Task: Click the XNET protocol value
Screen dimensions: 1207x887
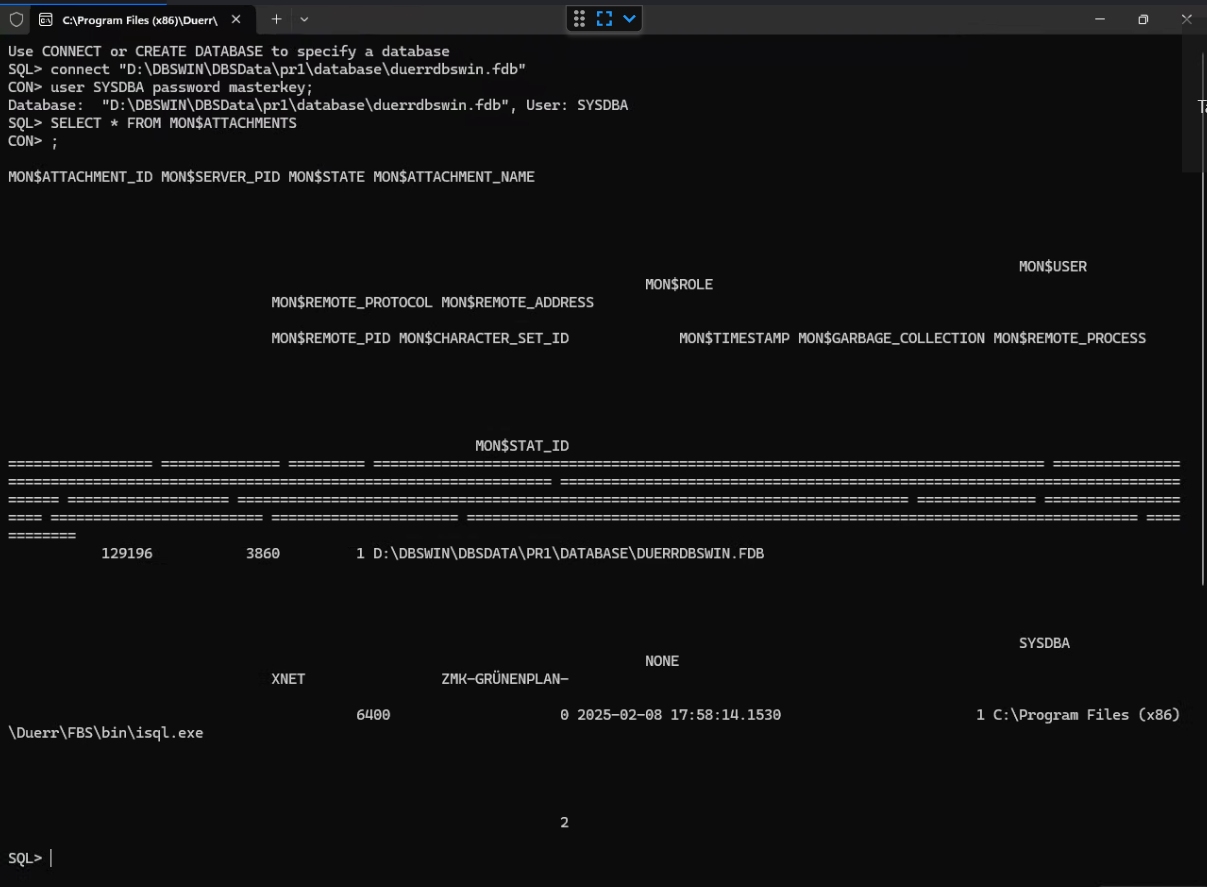Action: (289, 679)
